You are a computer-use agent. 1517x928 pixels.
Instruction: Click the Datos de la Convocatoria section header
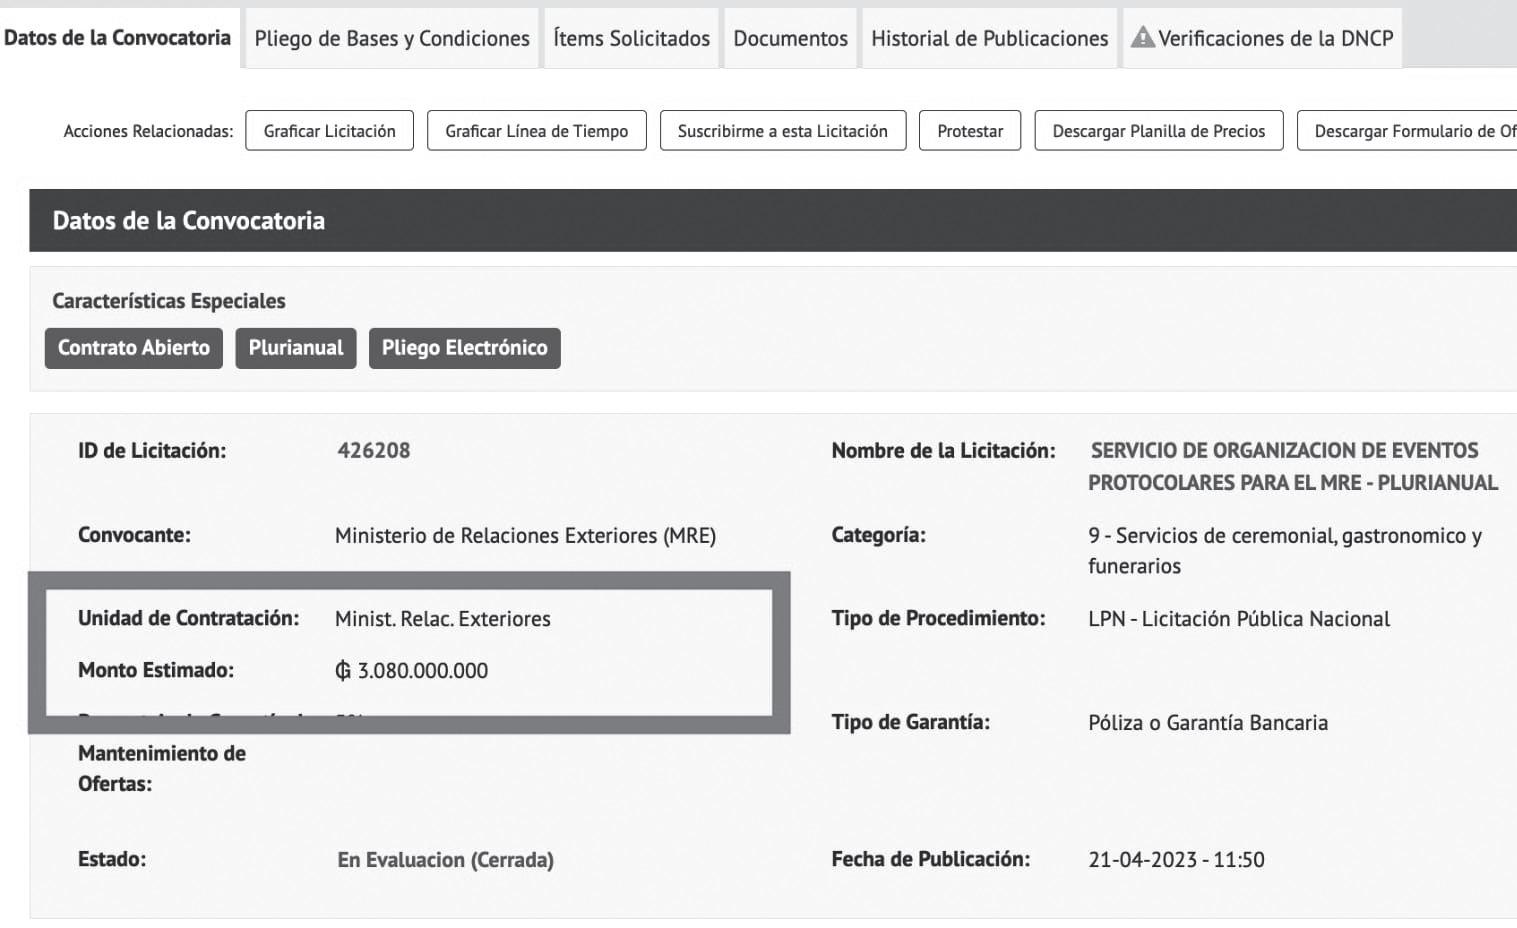[x=773, y=220]
